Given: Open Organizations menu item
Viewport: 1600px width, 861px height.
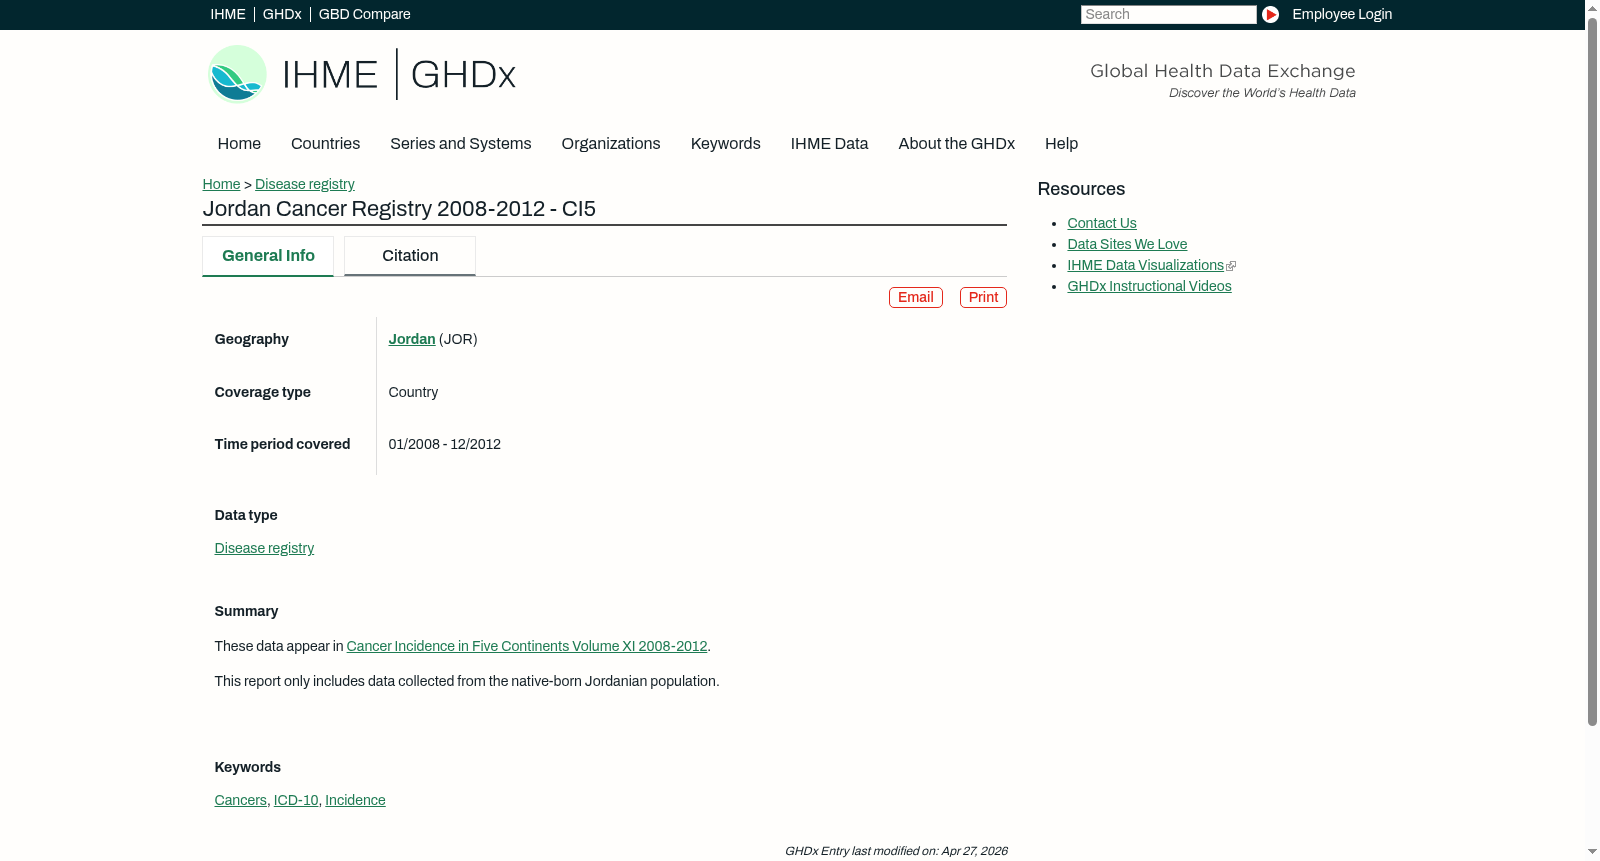Looking at the screenshot, I should (611, 144).
